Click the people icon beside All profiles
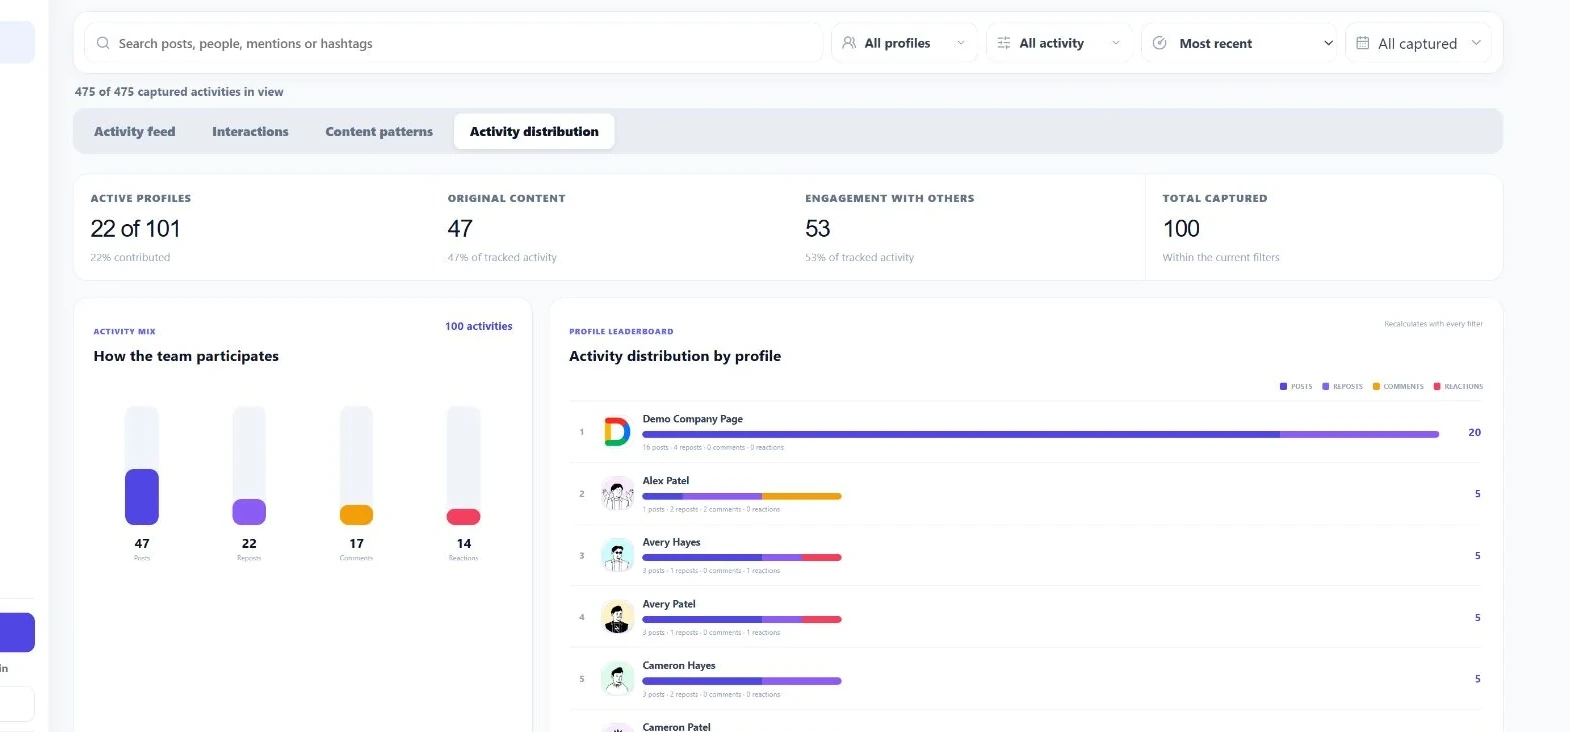 point(849,43)
